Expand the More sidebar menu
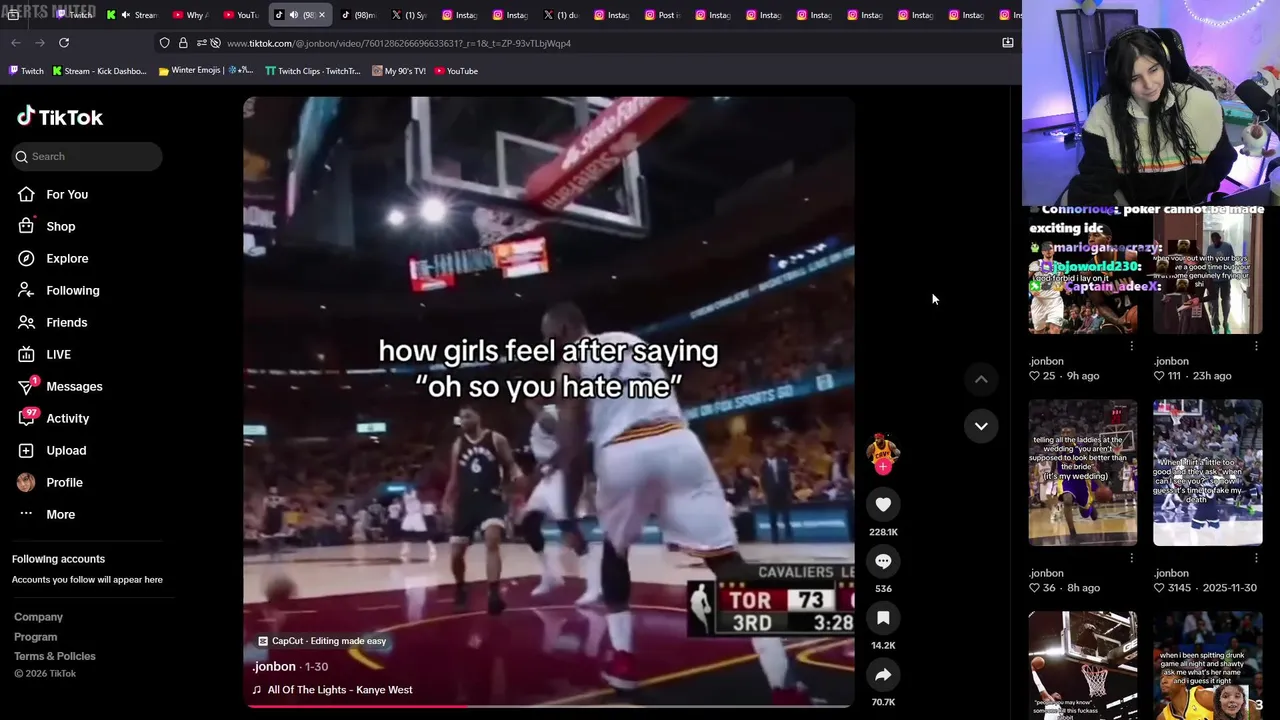This screenshot has height=720, width=1280. [x=47, y=514]
